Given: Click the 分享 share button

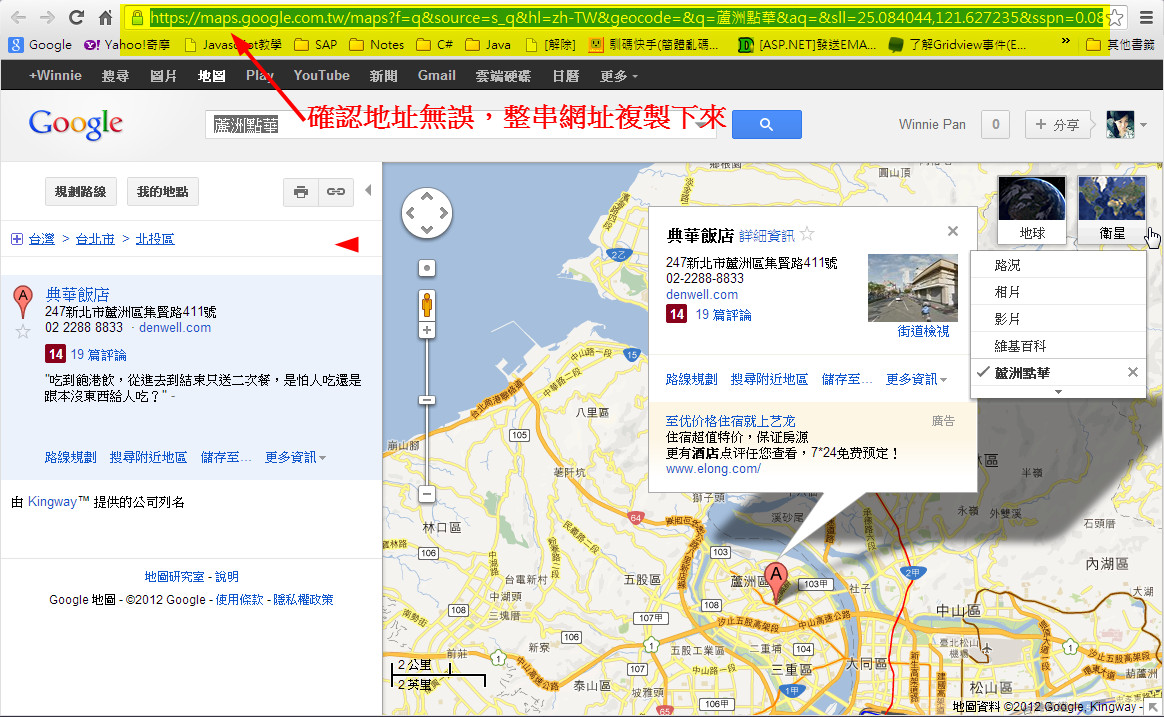Looking at the screenshot, I should (1057, 125).
